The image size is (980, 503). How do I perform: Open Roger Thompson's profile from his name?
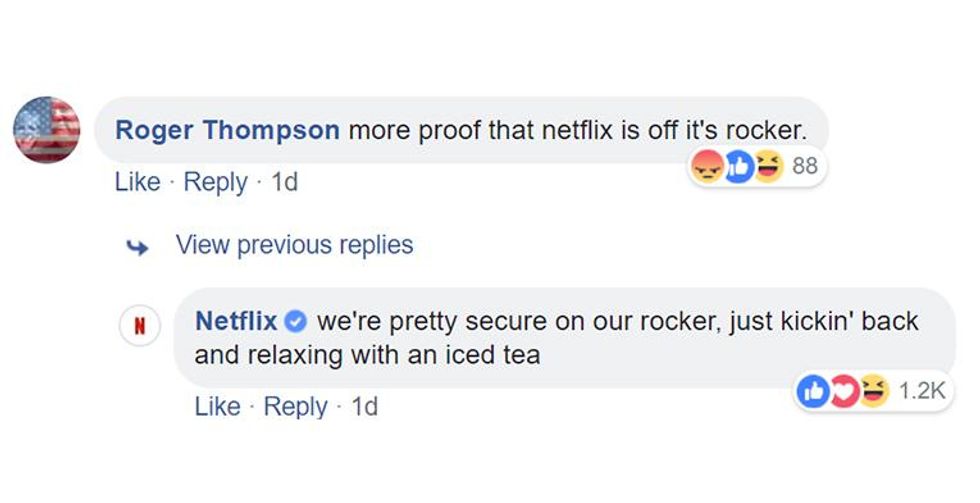click(228, 130)
